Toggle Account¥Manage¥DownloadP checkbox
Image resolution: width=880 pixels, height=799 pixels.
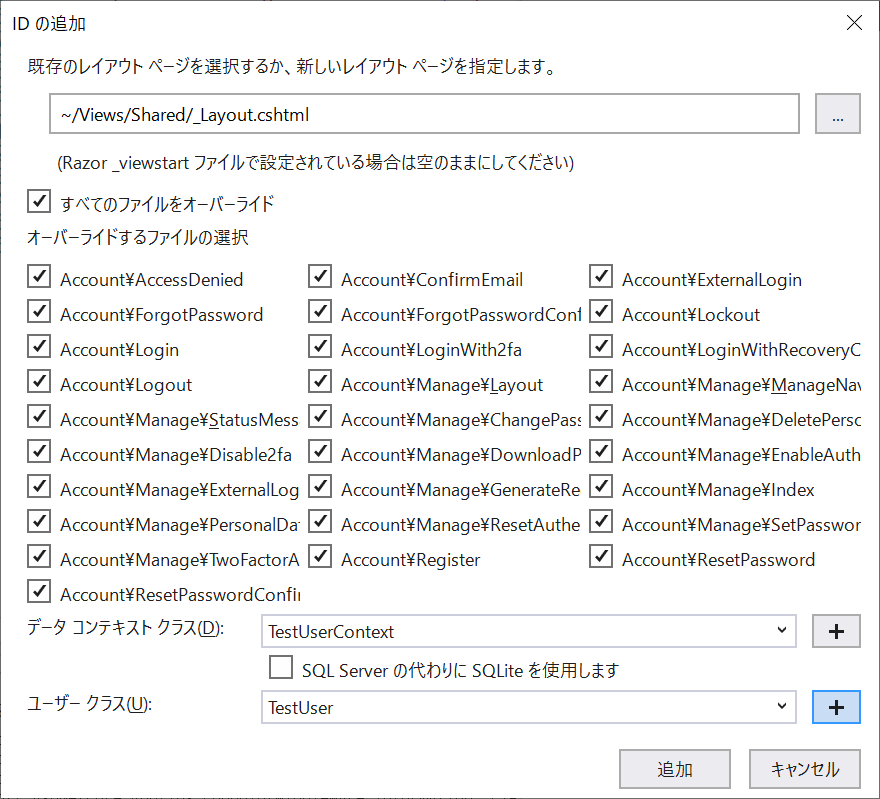point(320,452)
